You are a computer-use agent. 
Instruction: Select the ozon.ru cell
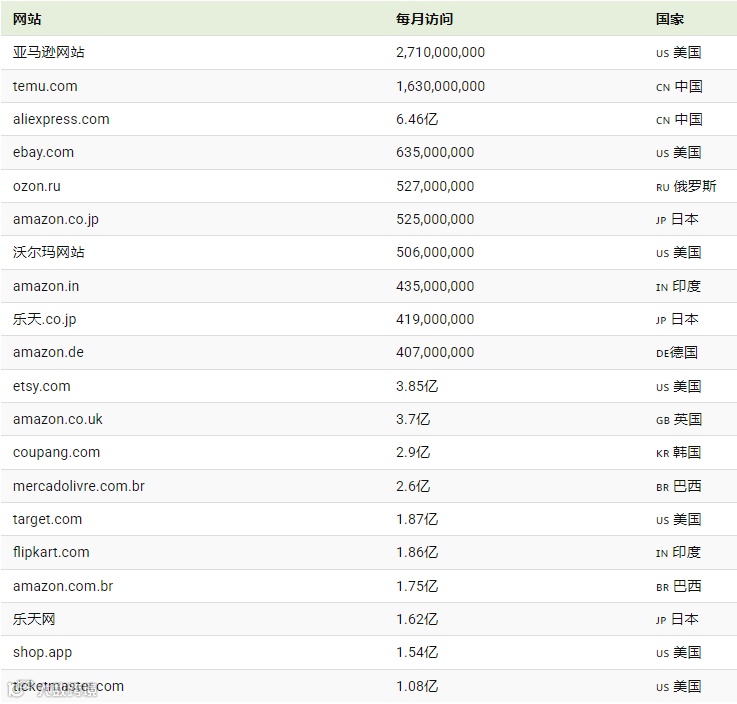click(x=37, y=186)
